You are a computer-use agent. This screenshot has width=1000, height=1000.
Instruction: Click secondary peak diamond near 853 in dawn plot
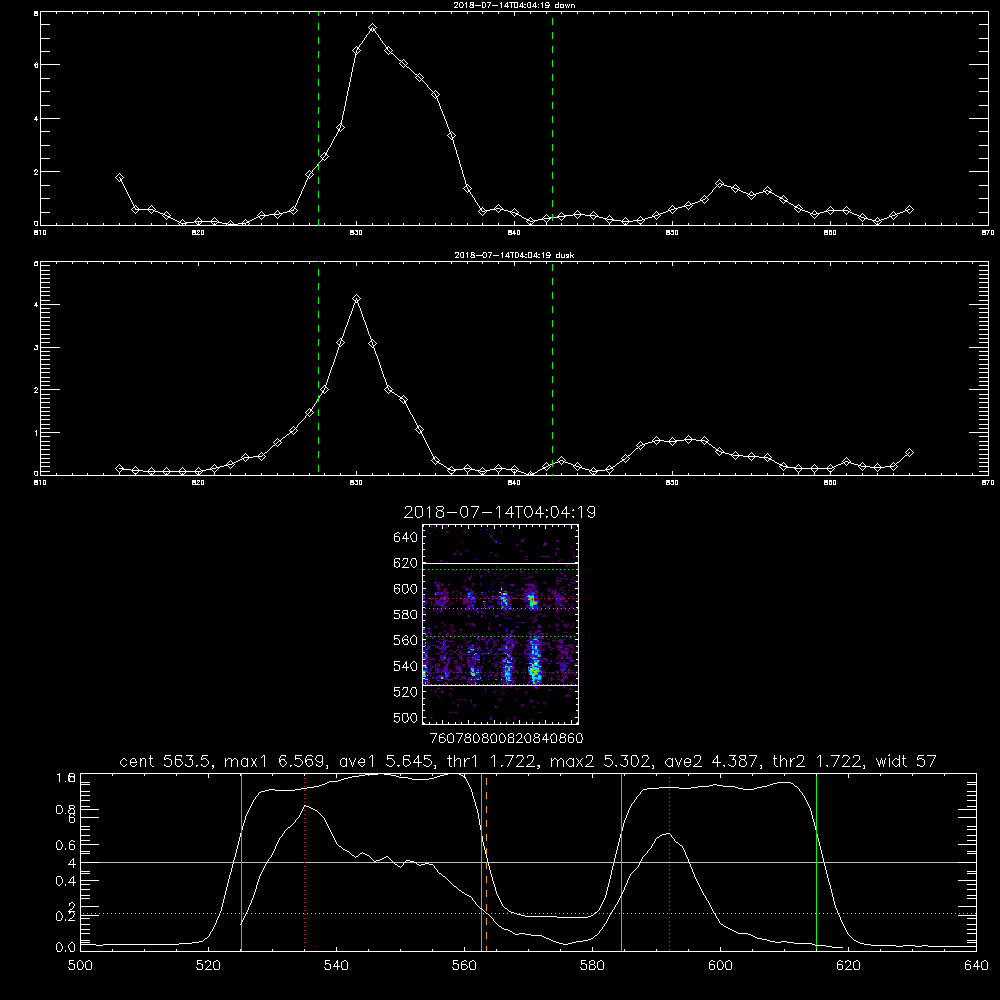(x=719, y=184)
